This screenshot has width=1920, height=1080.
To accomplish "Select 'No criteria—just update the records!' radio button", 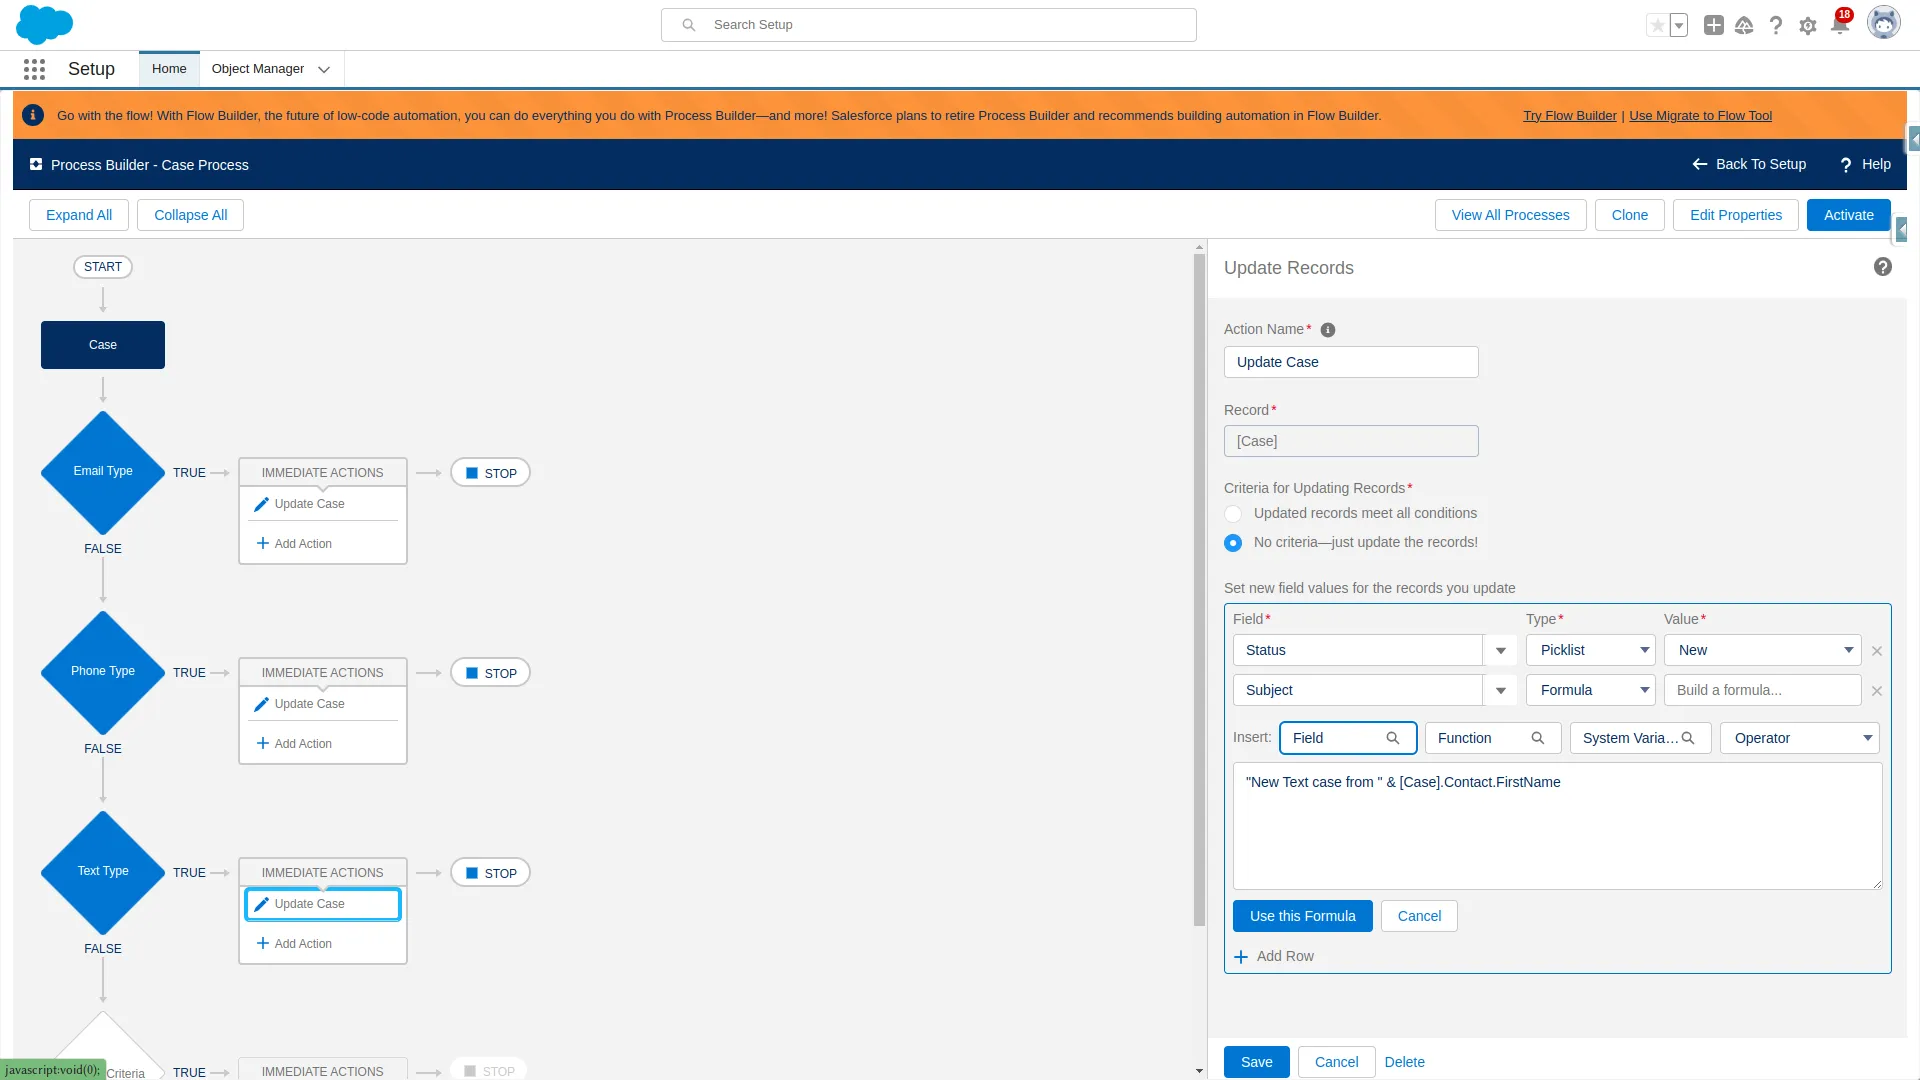I will 1233,542.
